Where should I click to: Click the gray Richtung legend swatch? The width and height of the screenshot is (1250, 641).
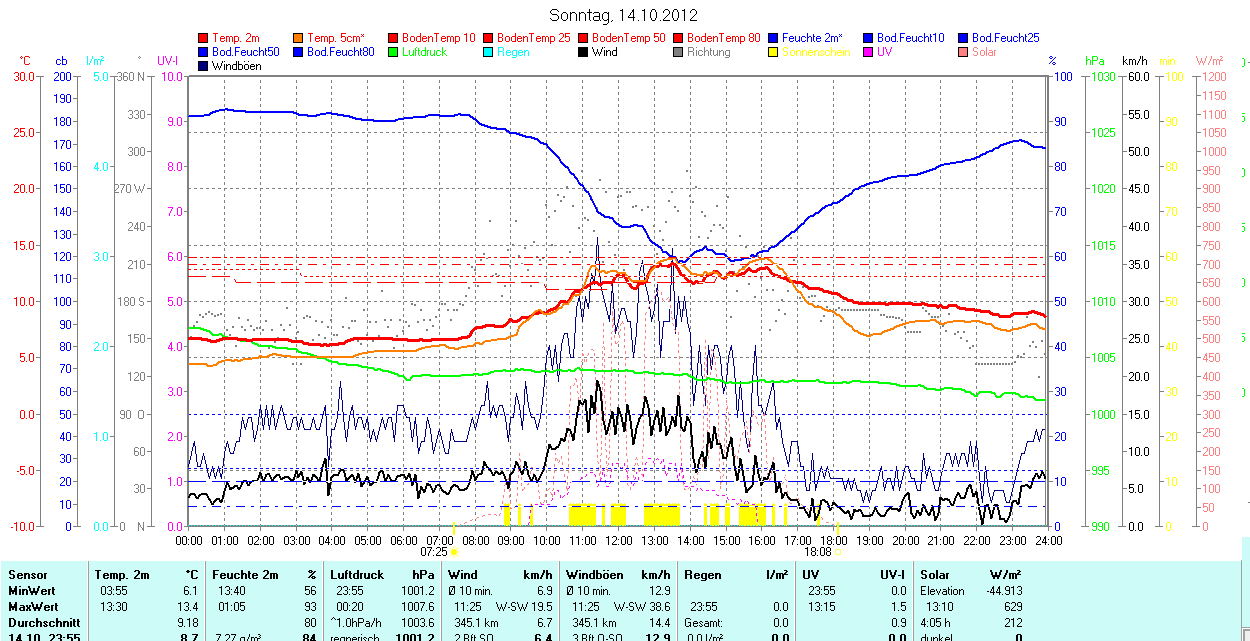pos(679,52)
